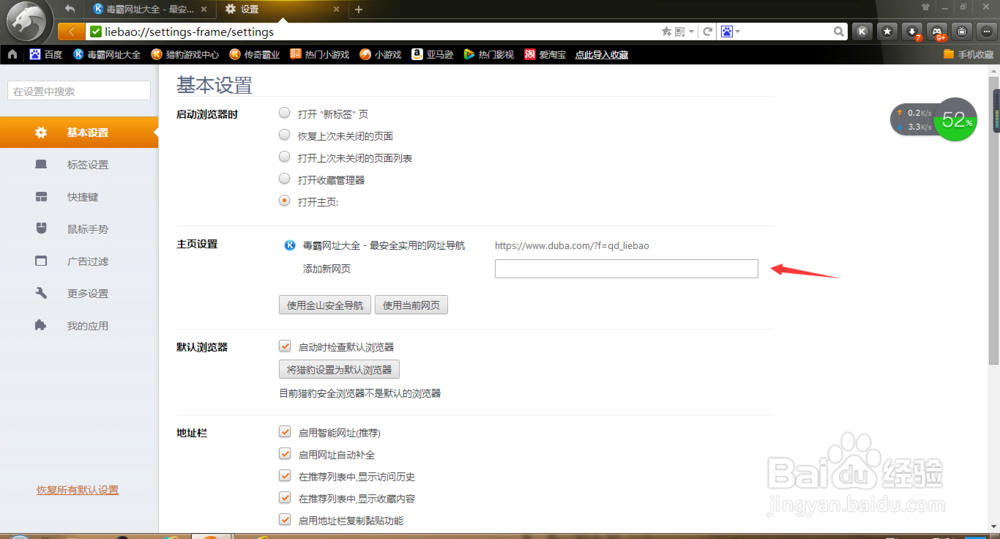Image resolution: width=1000 pixels, height=539 pixels.
Task: Open the round K toolbar button
Action: pyautogui.click(x=862, y=31)
